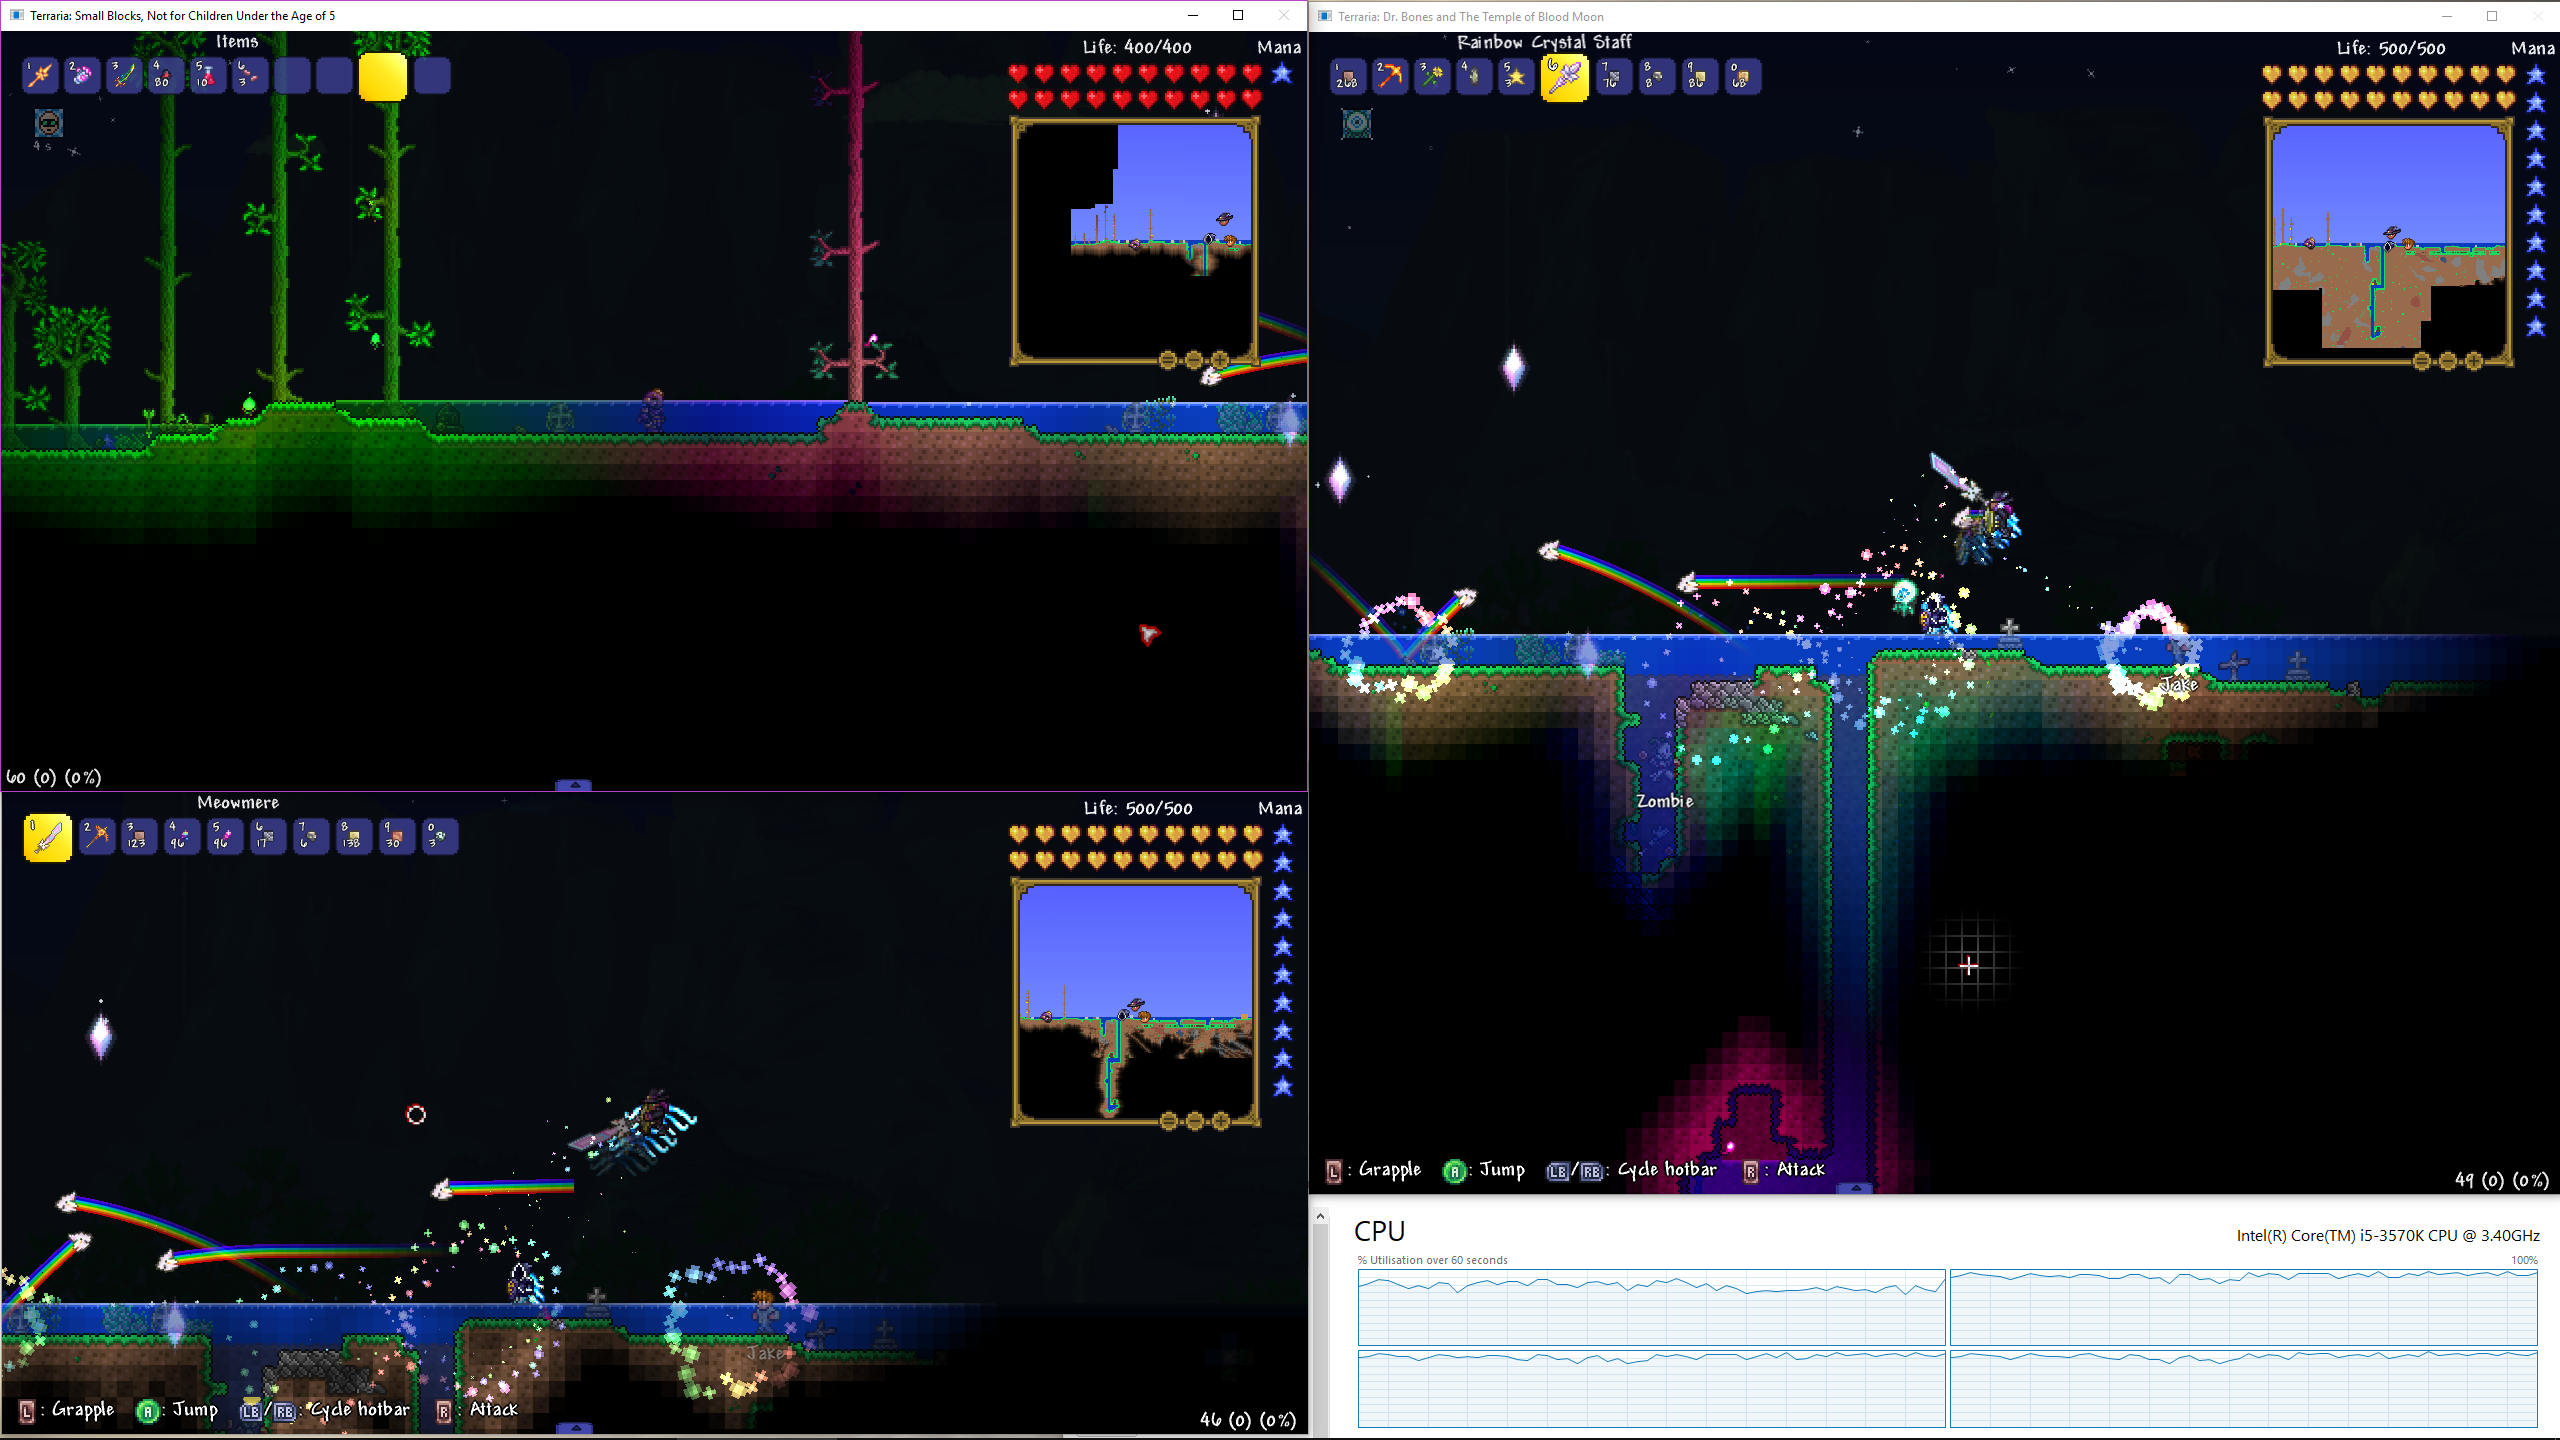Select the molten pickaxe in slot 2 of the Meowmere hotbar
The image size is (2560, 1440).
pos(96,837)
